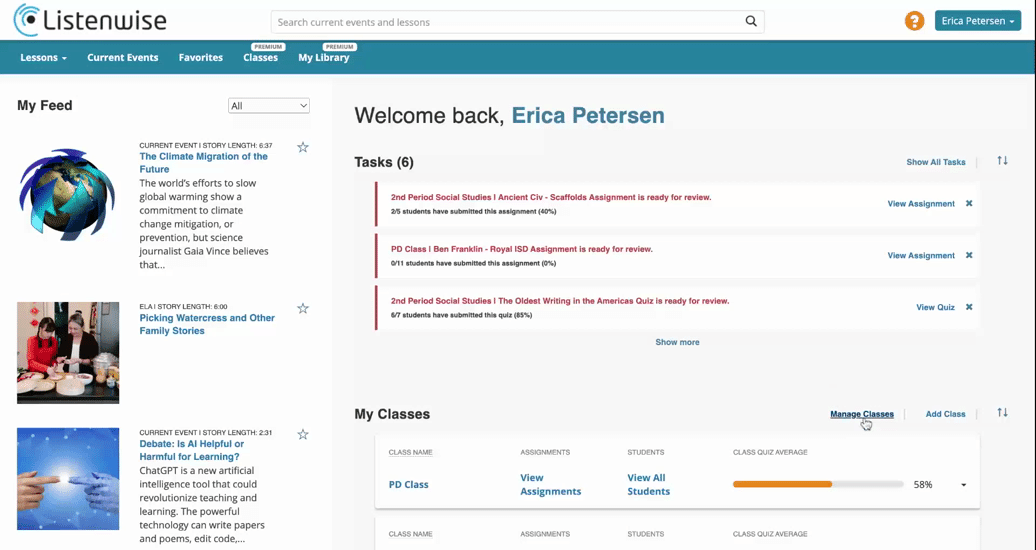Click Show more tasks
The width and height of the screenshot is (1036, 550).
(x=677, y=342)
